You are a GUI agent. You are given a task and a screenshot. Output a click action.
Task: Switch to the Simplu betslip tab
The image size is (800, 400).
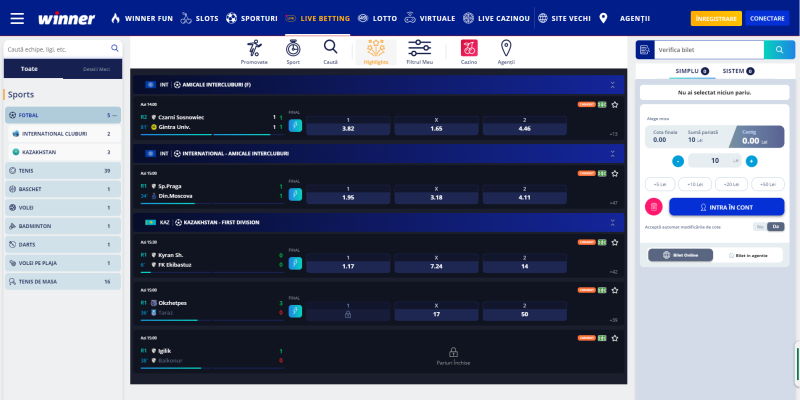692,71
